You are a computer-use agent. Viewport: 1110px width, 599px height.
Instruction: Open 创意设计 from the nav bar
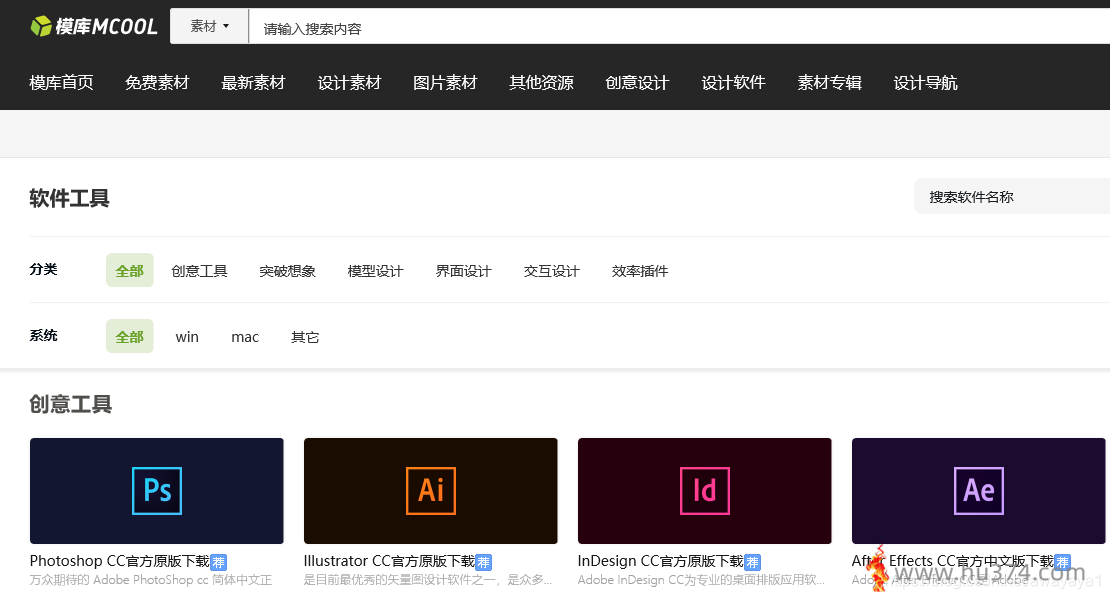click(x=637, y=83)
